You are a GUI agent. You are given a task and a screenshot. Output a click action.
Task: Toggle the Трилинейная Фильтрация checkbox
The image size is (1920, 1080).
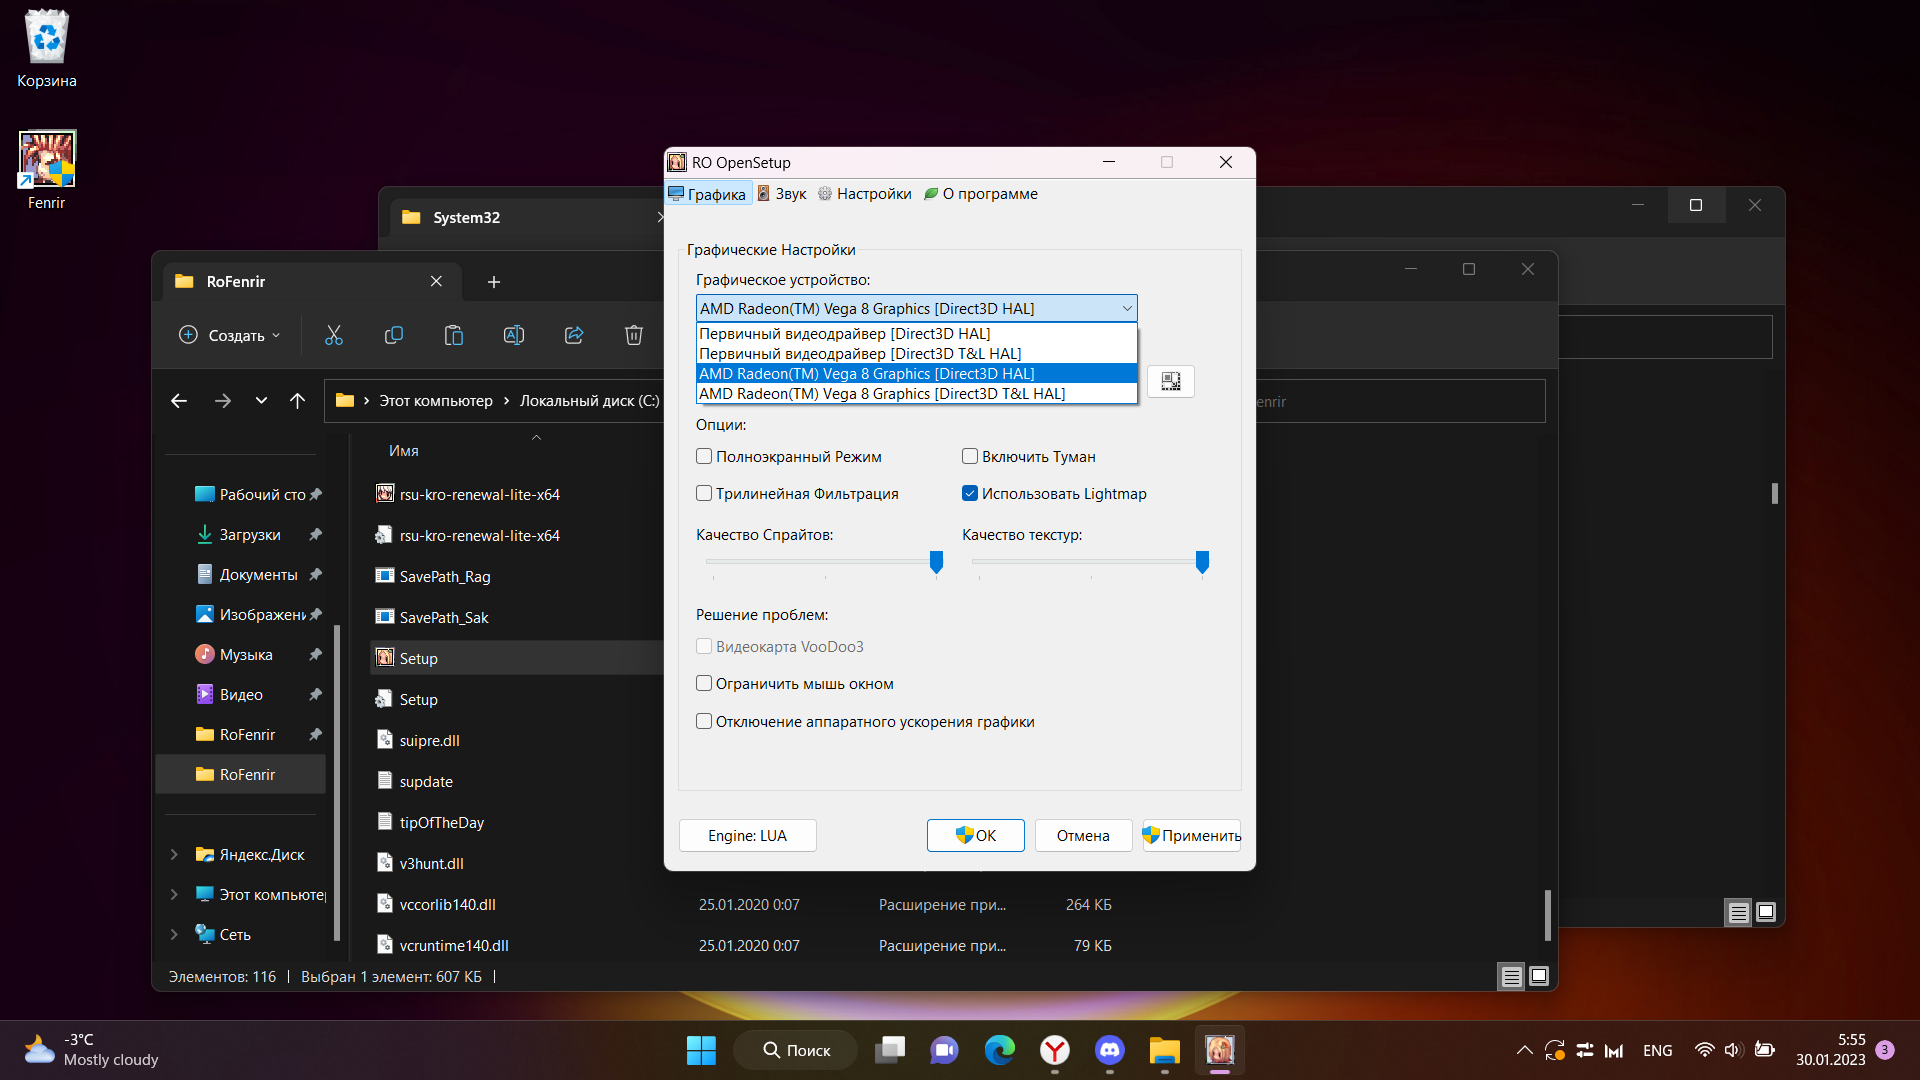click(704, 494)
